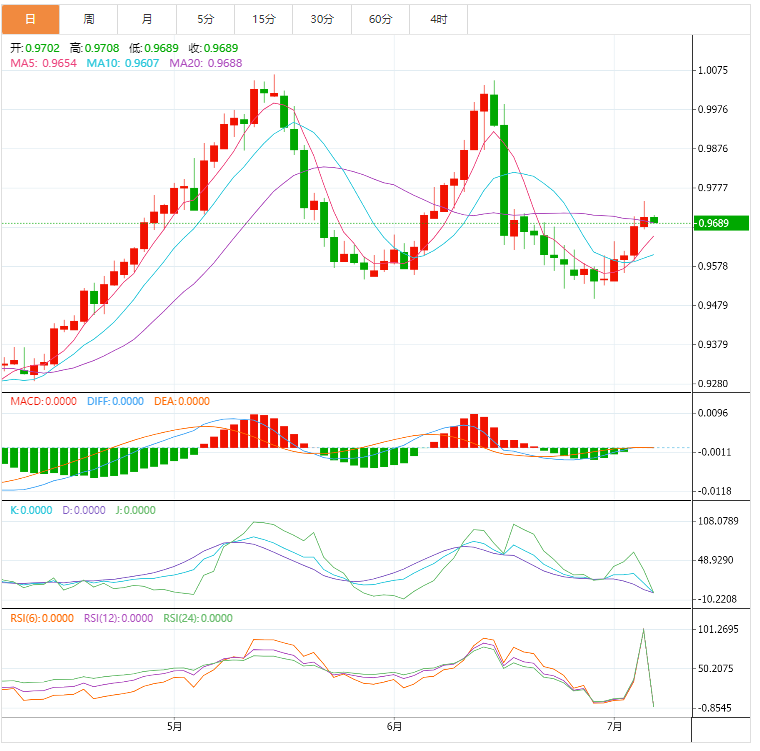This screenshot has width=760, height=751.
Task: Select the 4时 interval tab
Action: tap(439, 19)
